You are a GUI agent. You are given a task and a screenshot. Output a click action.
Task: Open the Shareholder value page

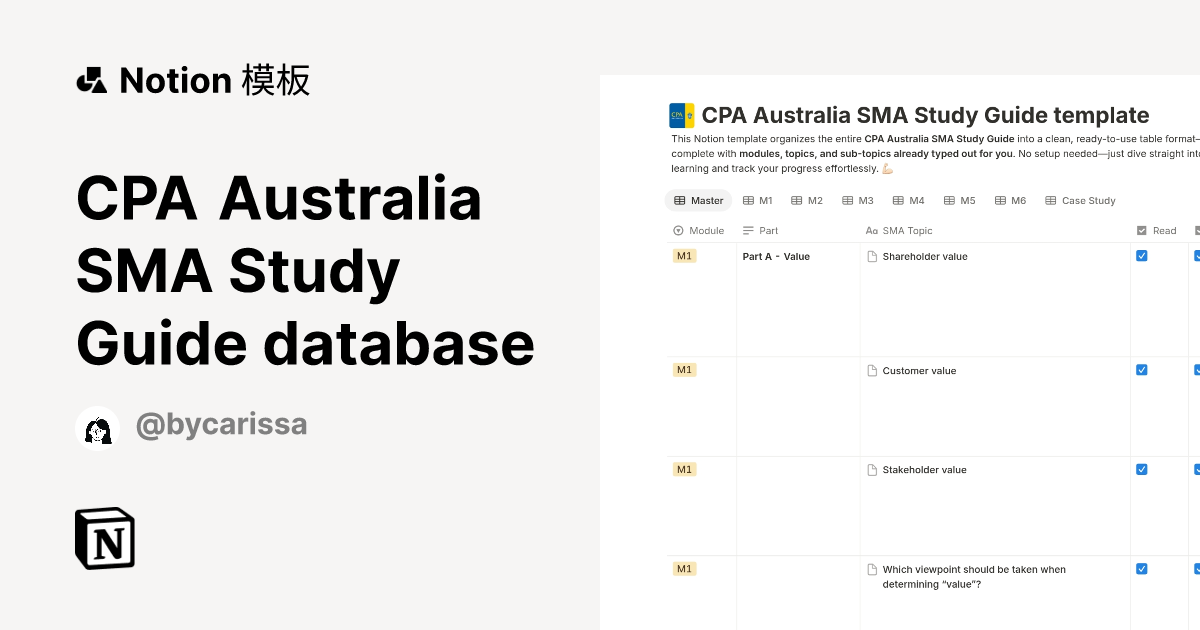pos(925,257)
